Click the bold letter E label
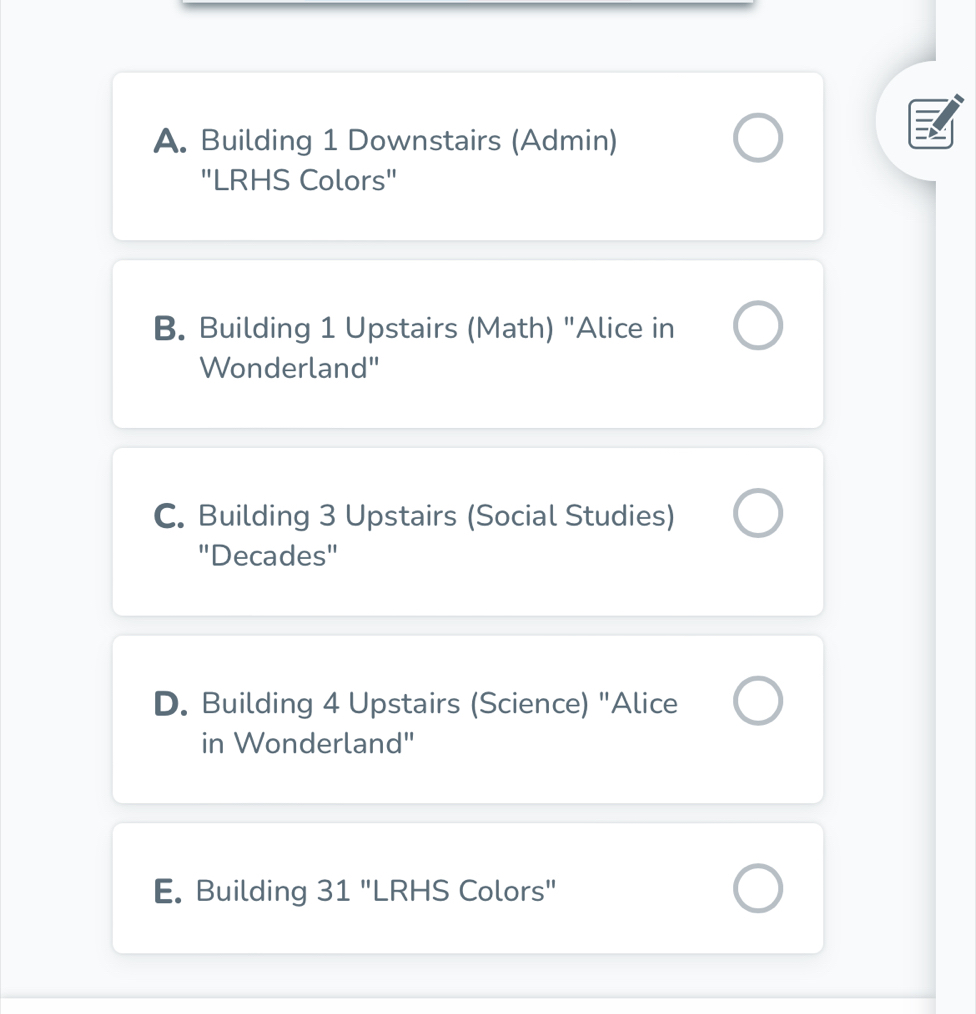976x1014 pixels. click(167, 891)
